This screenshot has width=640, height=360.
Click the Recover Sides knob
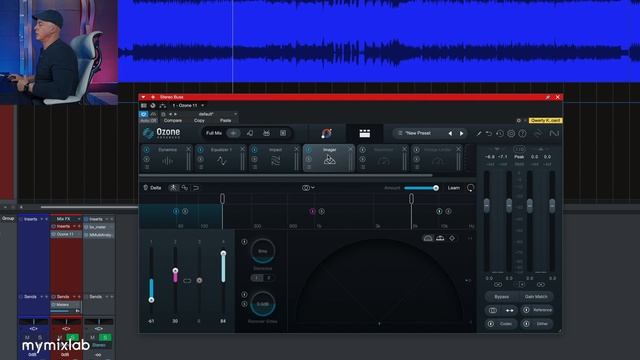tap(262, 304)
